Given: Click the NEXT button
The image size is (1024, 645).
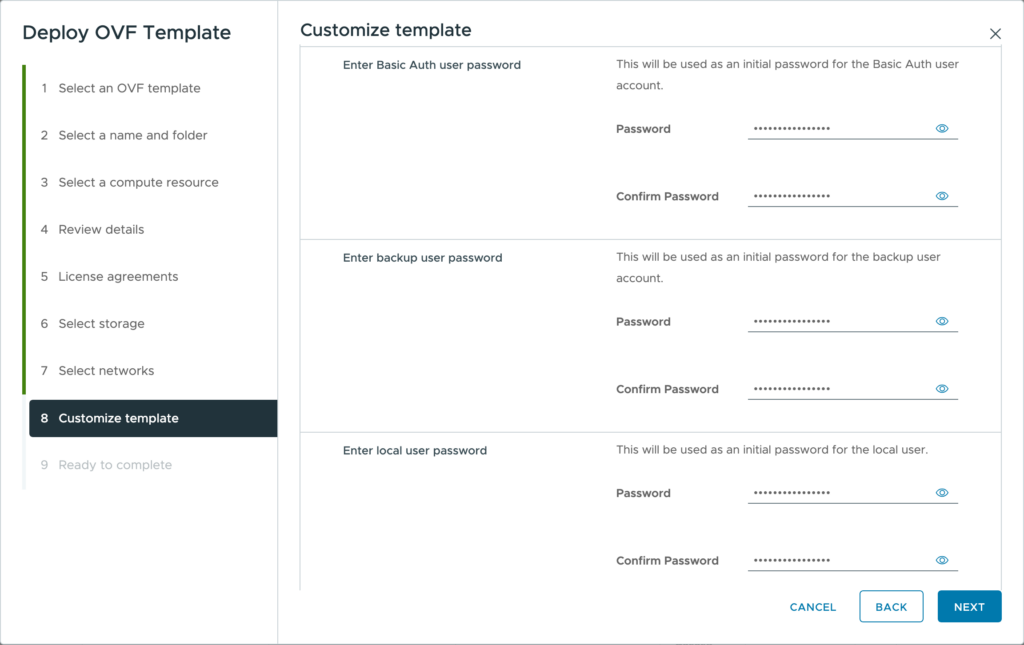Looking at the screenshot, I should click(969, 607).
